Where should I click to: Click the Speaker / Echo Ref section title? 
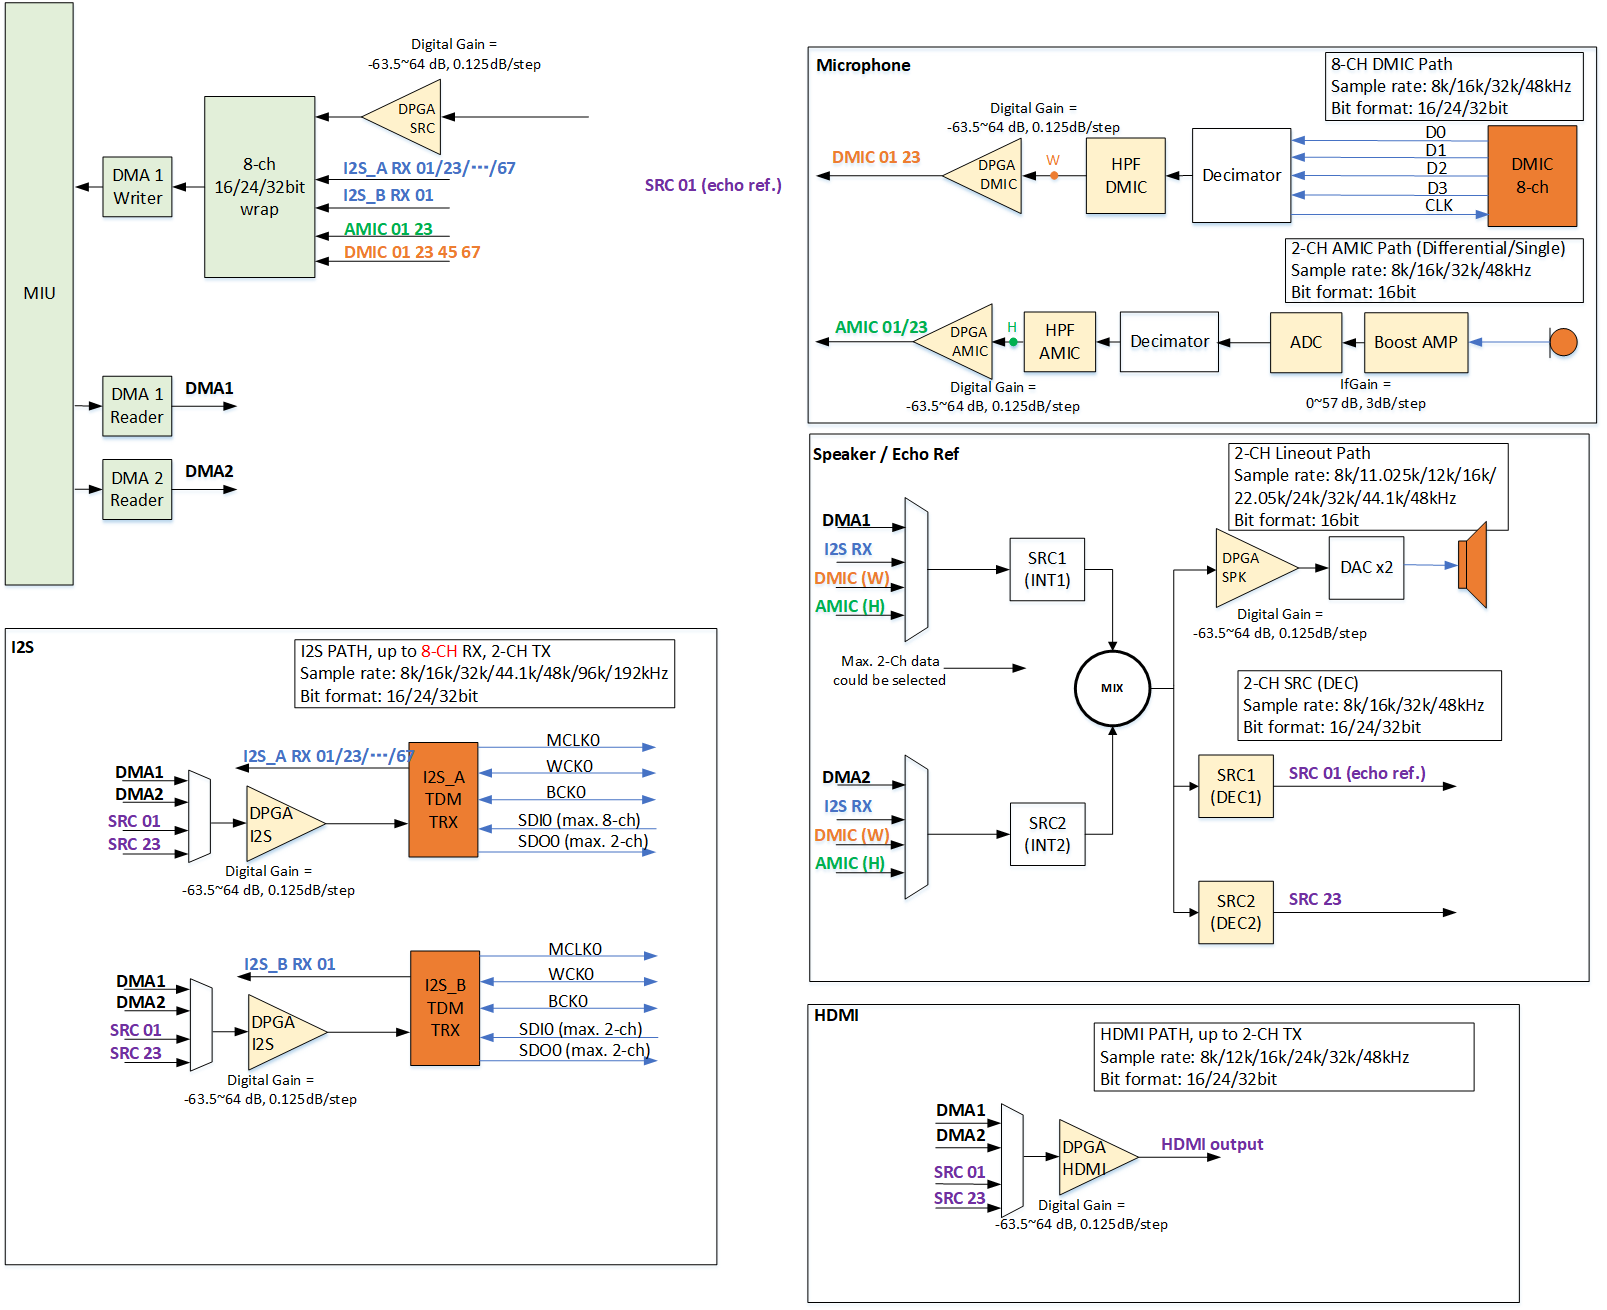(885, 454)
